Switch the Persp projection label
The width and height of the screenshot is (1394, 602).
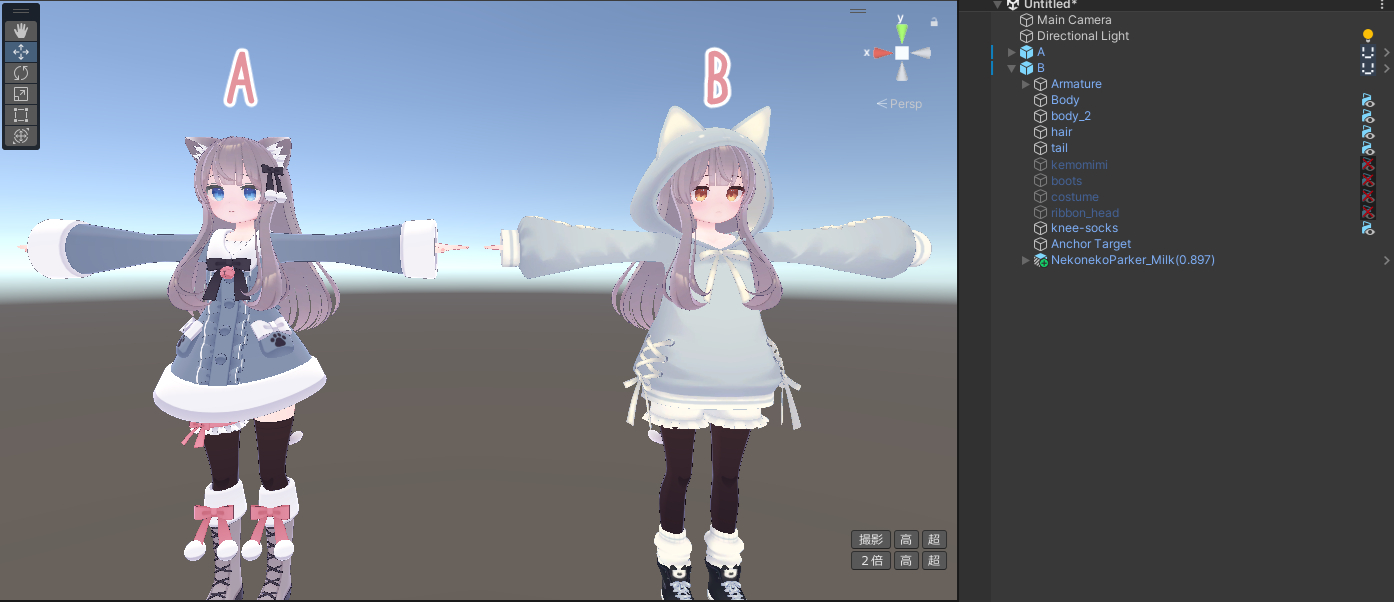899,104
